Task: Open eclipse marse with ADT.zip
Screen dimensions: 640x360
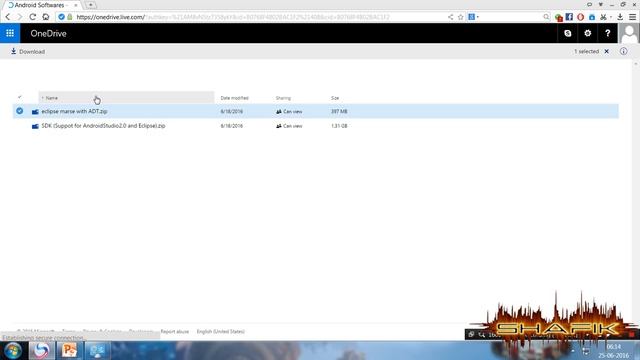Action: pos(74,111)
